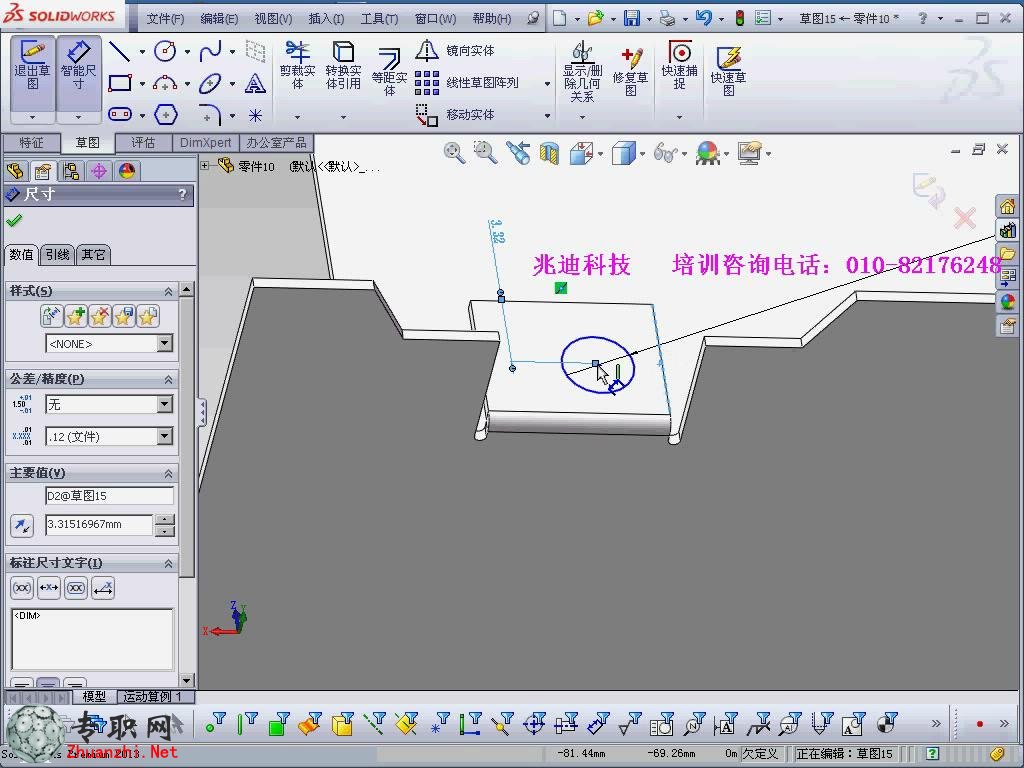The height and width of the screenshot is (768, 1024).
Task: Select the Line sketch tool
Action: [120, 51]
